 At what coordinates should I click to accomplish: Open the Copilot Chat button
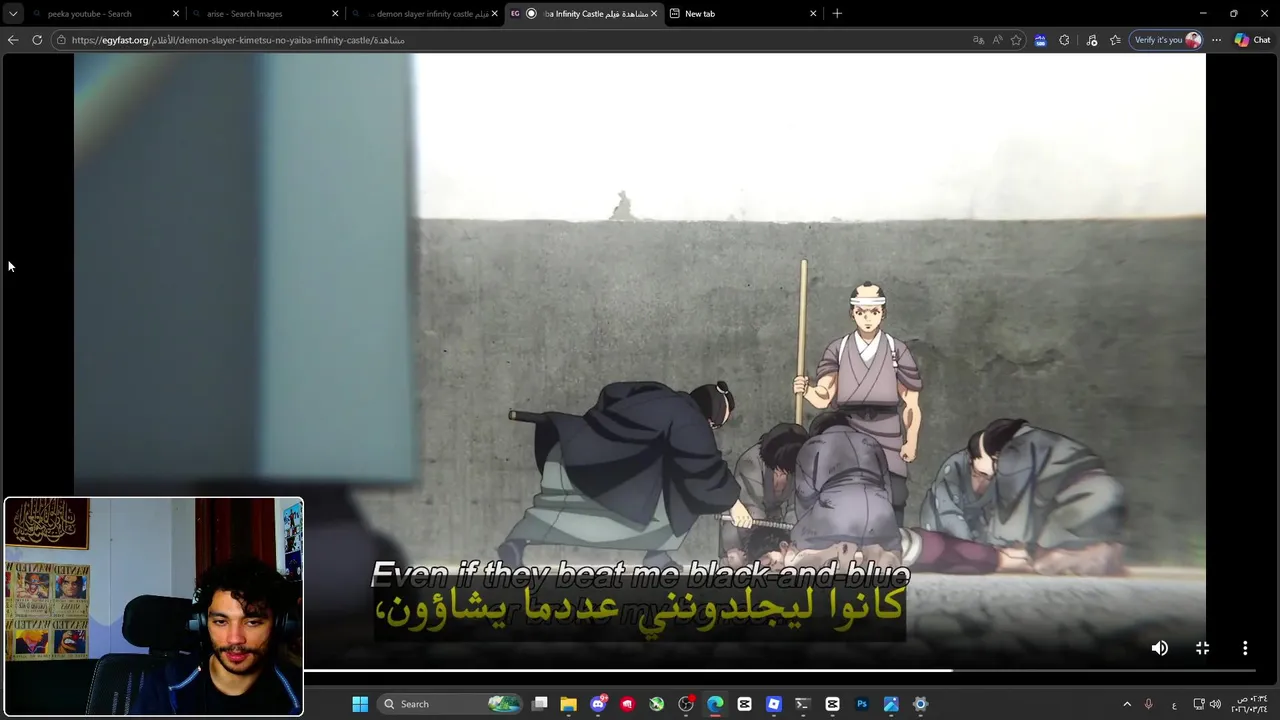1252,40
